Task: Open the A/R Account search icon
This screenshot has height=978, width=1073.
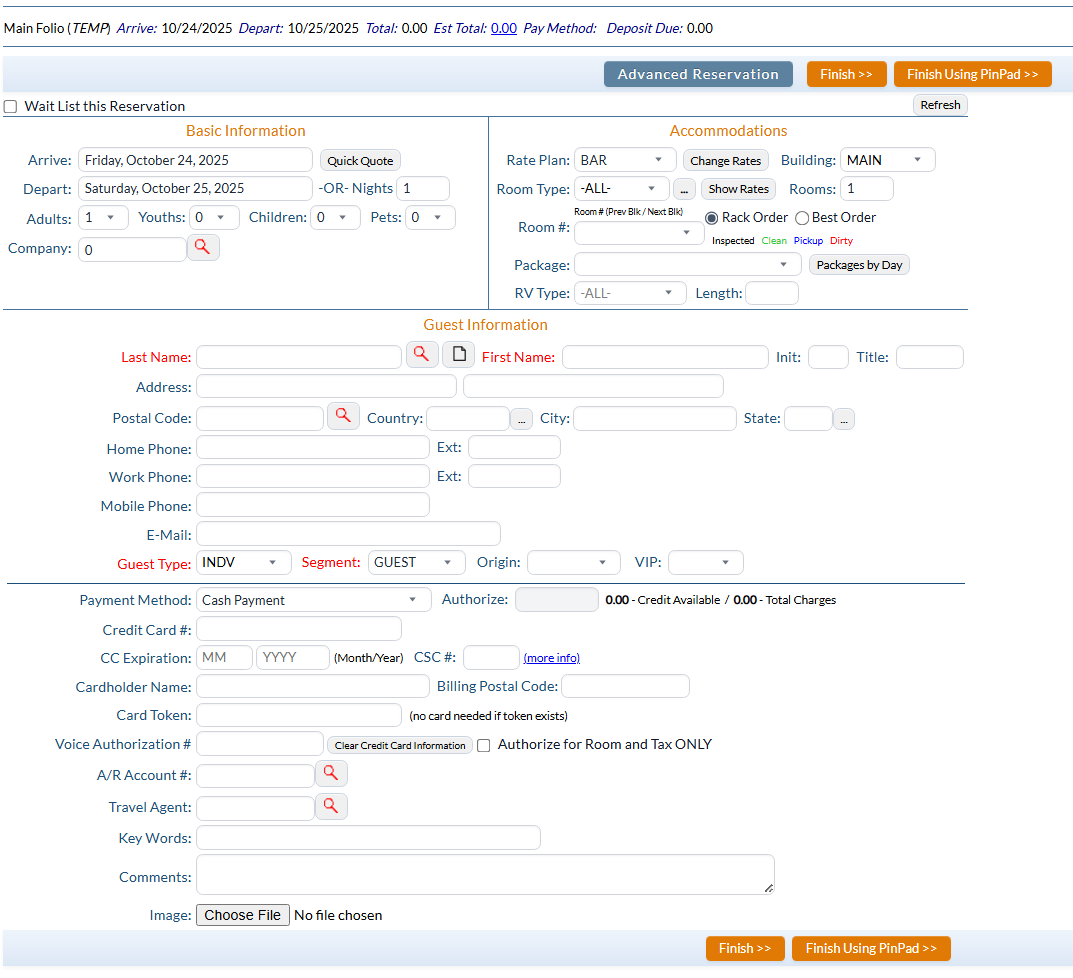Action: (331, 773)
